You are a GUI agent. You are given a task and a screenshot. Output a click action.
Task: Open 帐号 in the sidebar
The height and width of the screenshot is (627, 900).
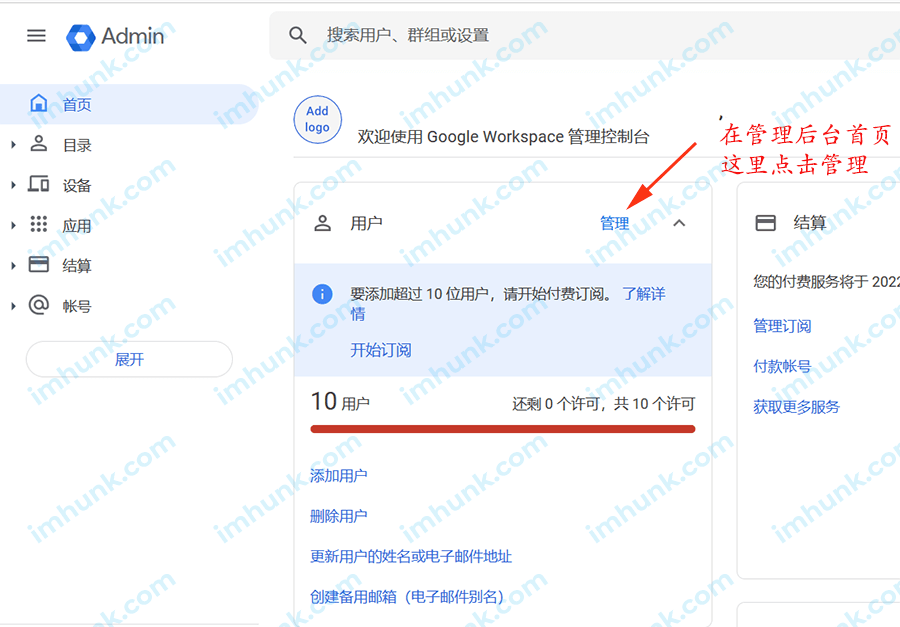[77, 306]
